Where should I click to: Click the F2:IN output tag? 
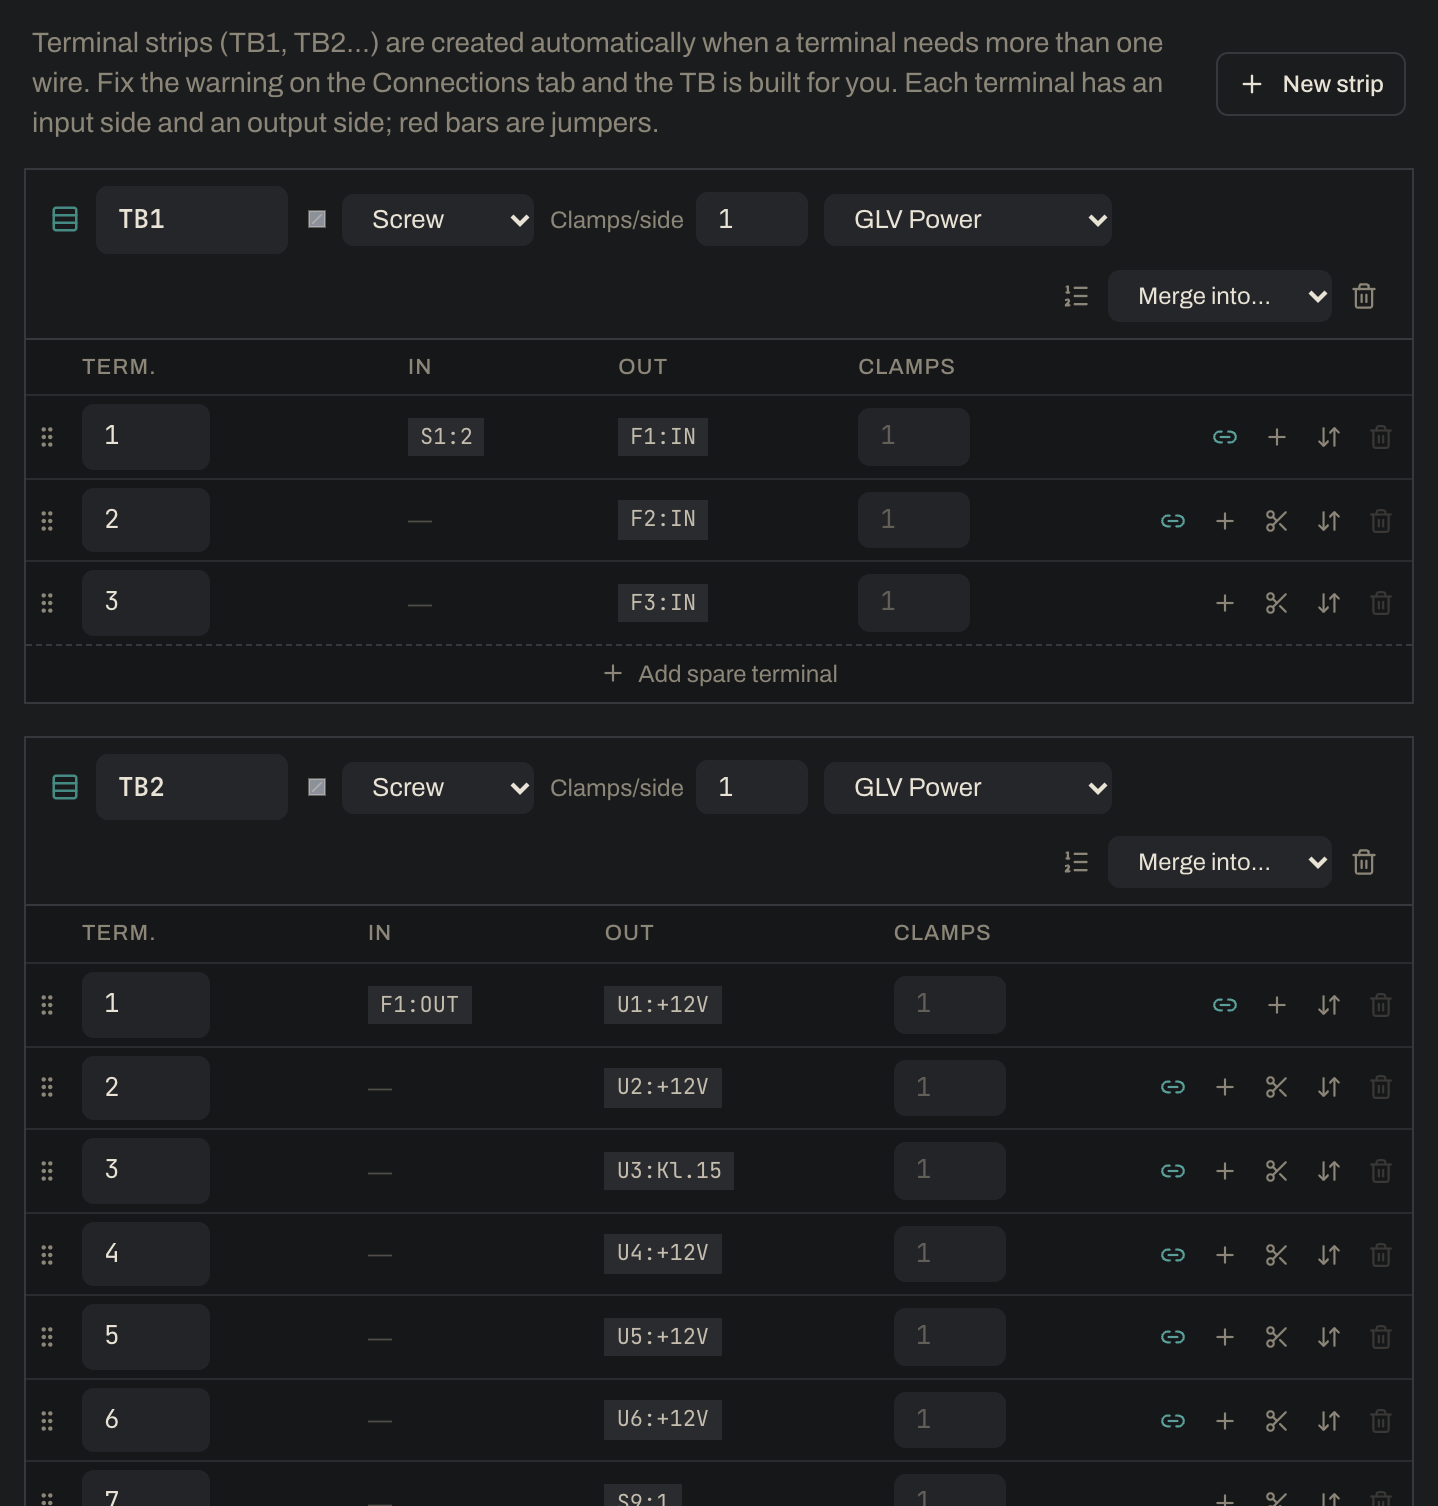pos(663,519)
